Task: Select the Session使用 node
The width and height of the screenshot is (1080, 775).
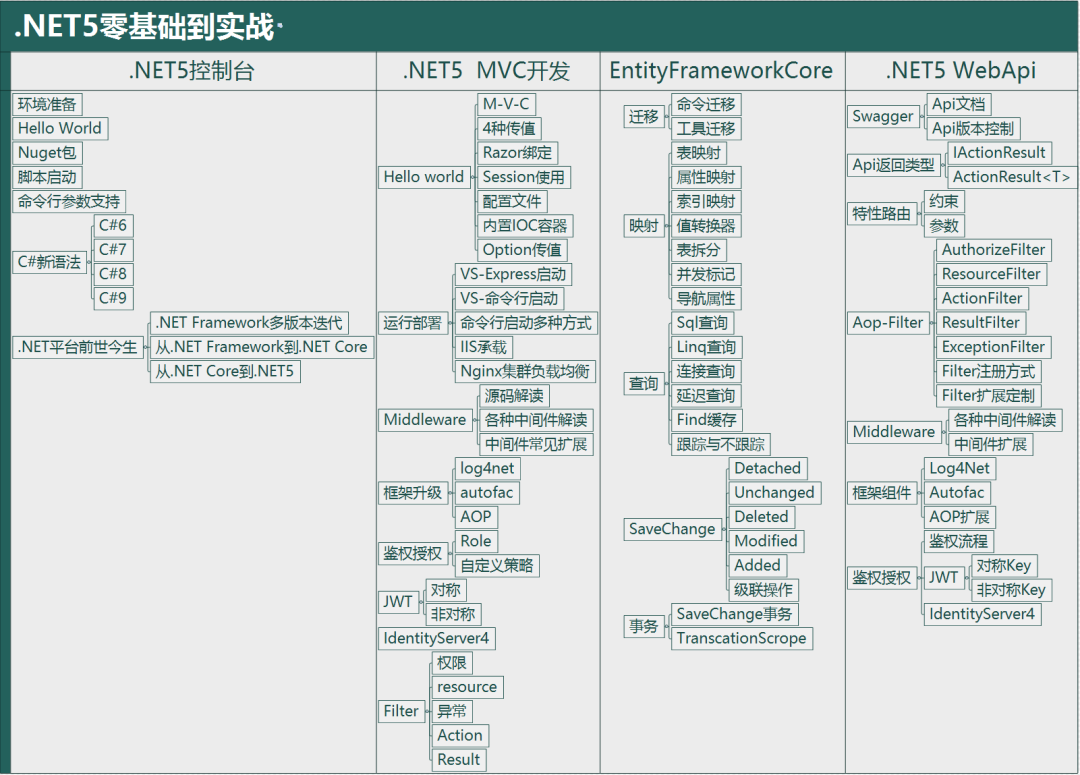Action: 523,177
